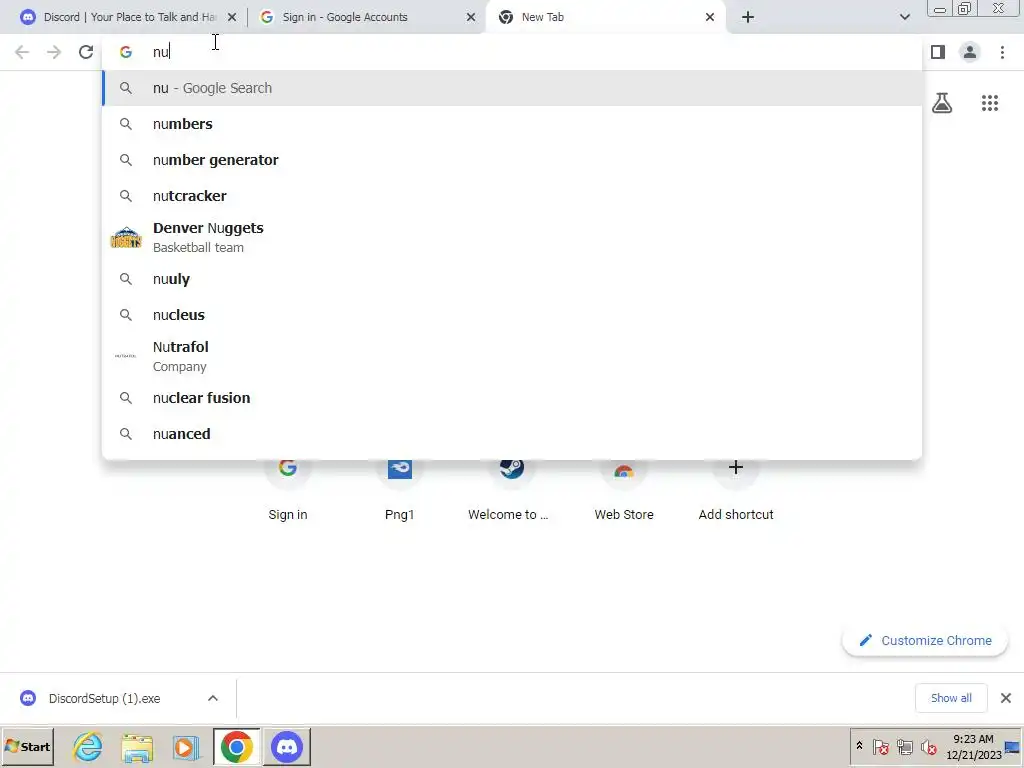The width and height of the screenshot is (1024, 768).
Task: Click Show all downloads
Action: click(951, 698)
